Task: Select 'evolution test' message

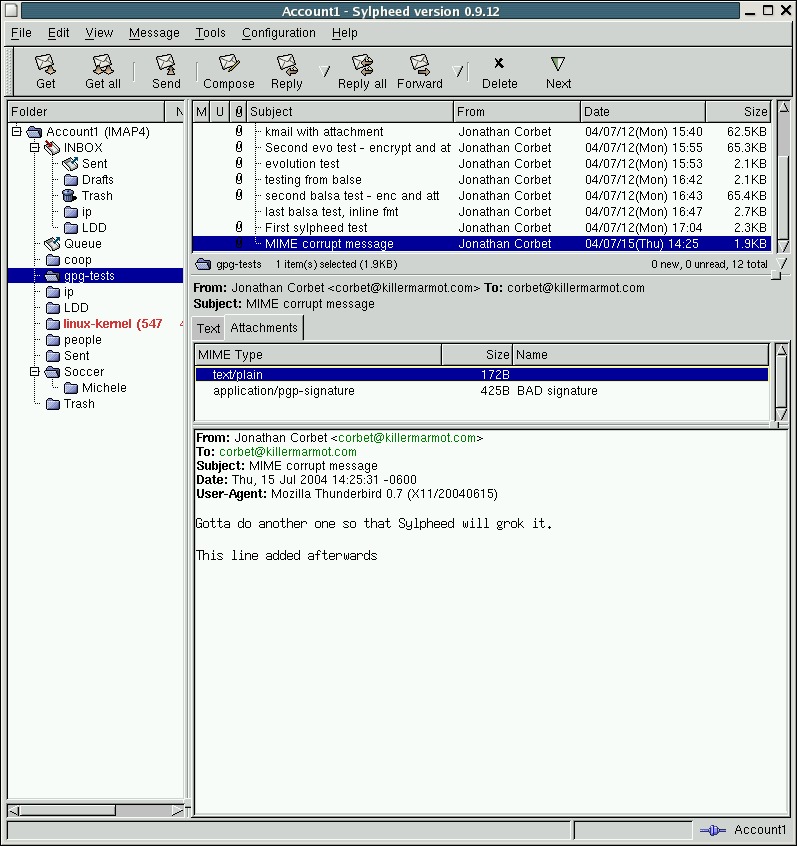Action: click(481, 163)
